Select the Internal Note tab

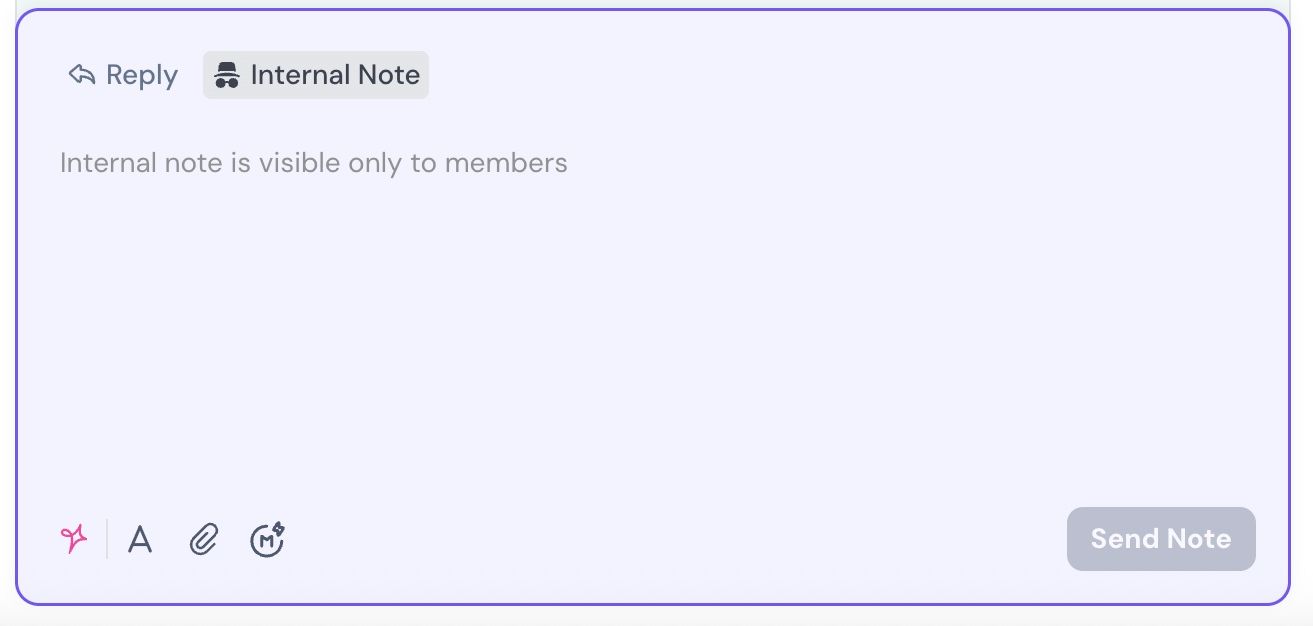[x=316, y=75]
